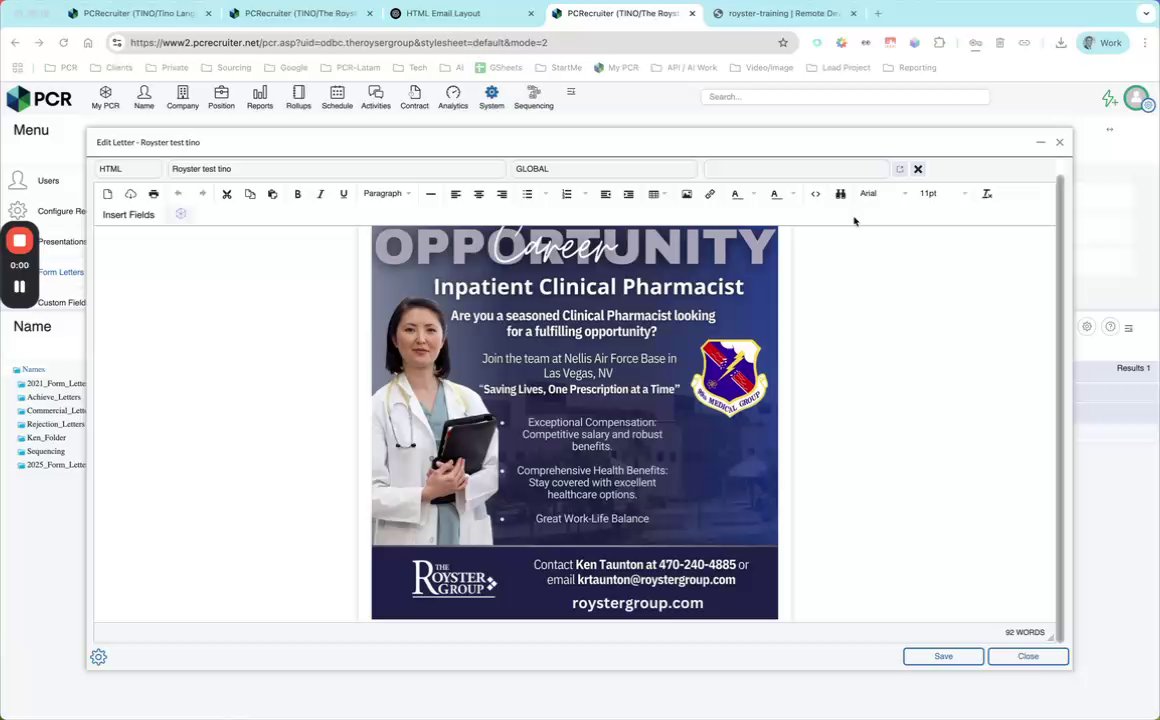Open the Analytics menu

point(453,97)
